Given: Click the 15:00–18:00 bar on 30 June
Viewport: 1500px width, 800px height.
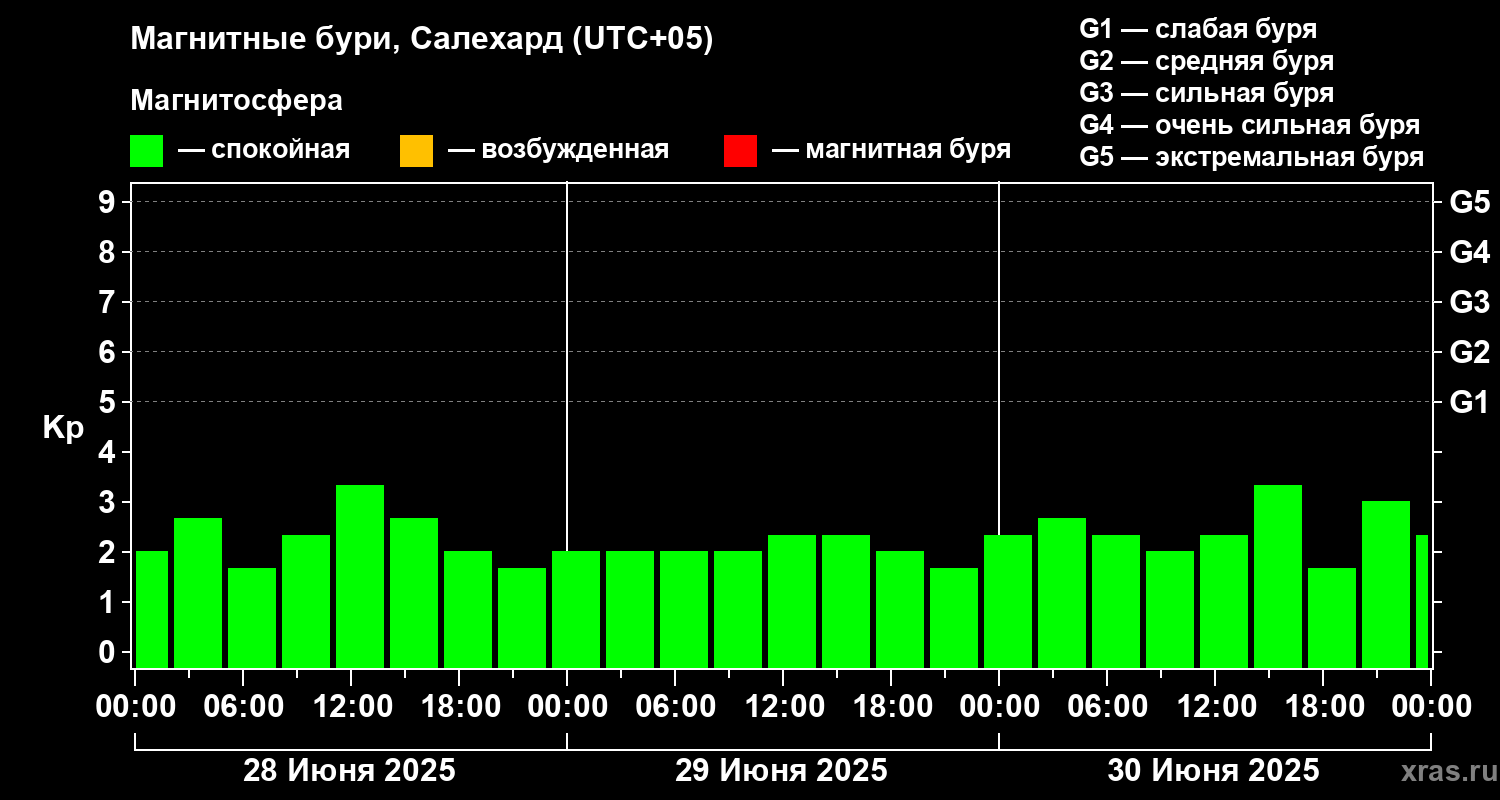Looking at the screenshot, I should (1278, 576).
